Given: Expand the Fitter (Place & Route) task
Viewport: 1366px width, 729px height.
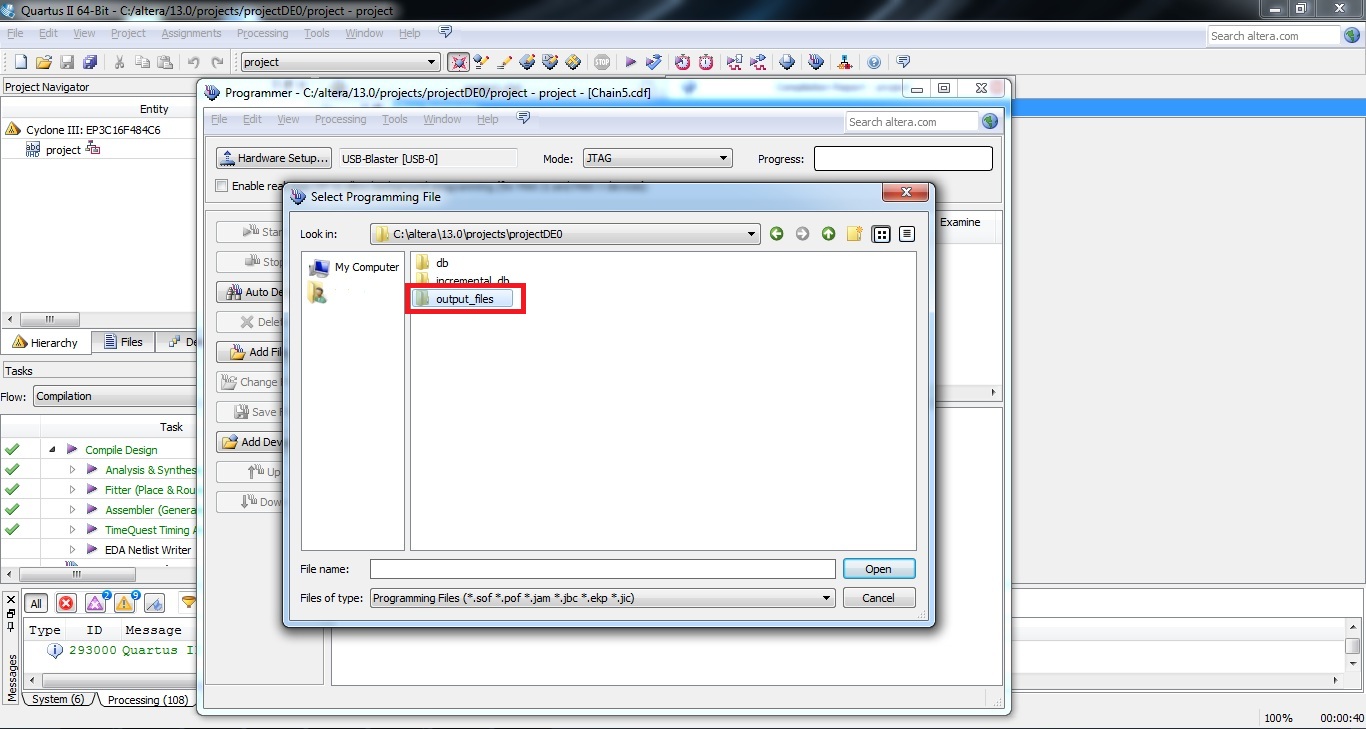Looking at the screenshot, I should pos(72,490).
